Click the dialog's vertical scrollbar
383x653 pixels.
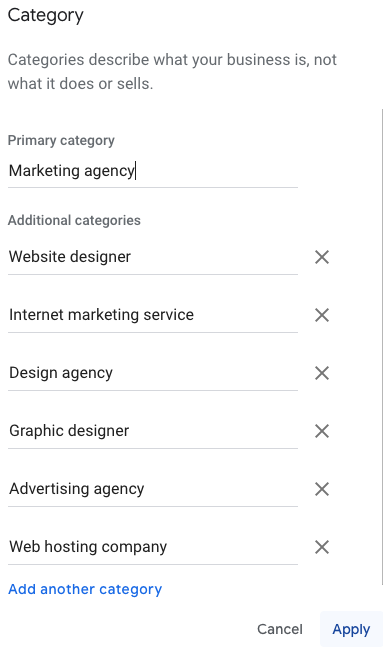[x=382, y=347]
